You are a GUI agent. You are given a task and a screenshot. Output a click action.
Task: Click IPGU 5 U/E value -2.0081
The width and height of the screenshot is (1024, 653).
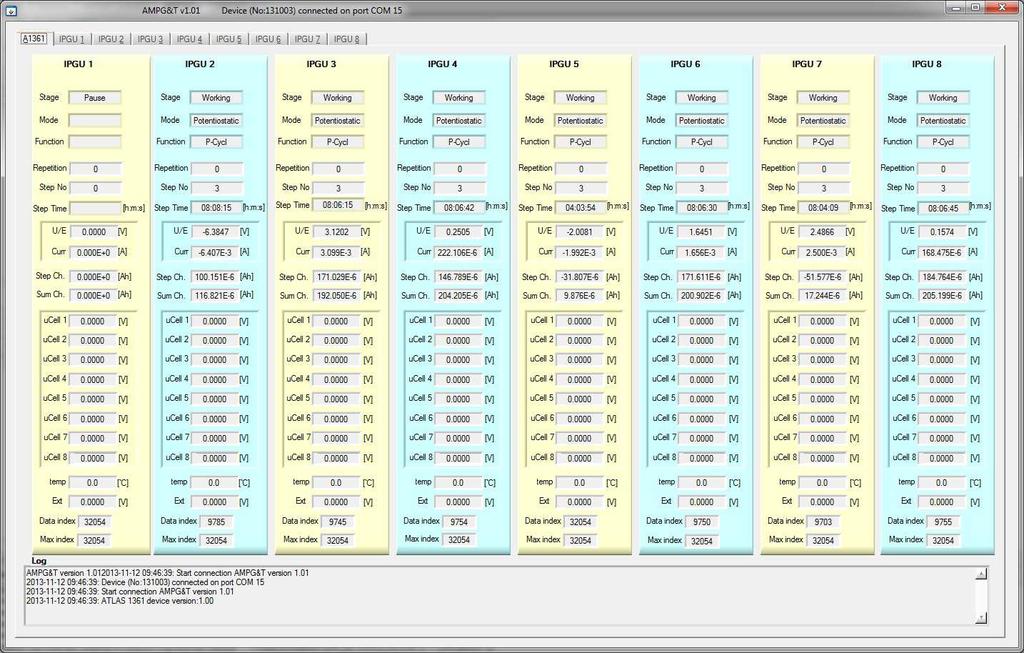point(579,232)
